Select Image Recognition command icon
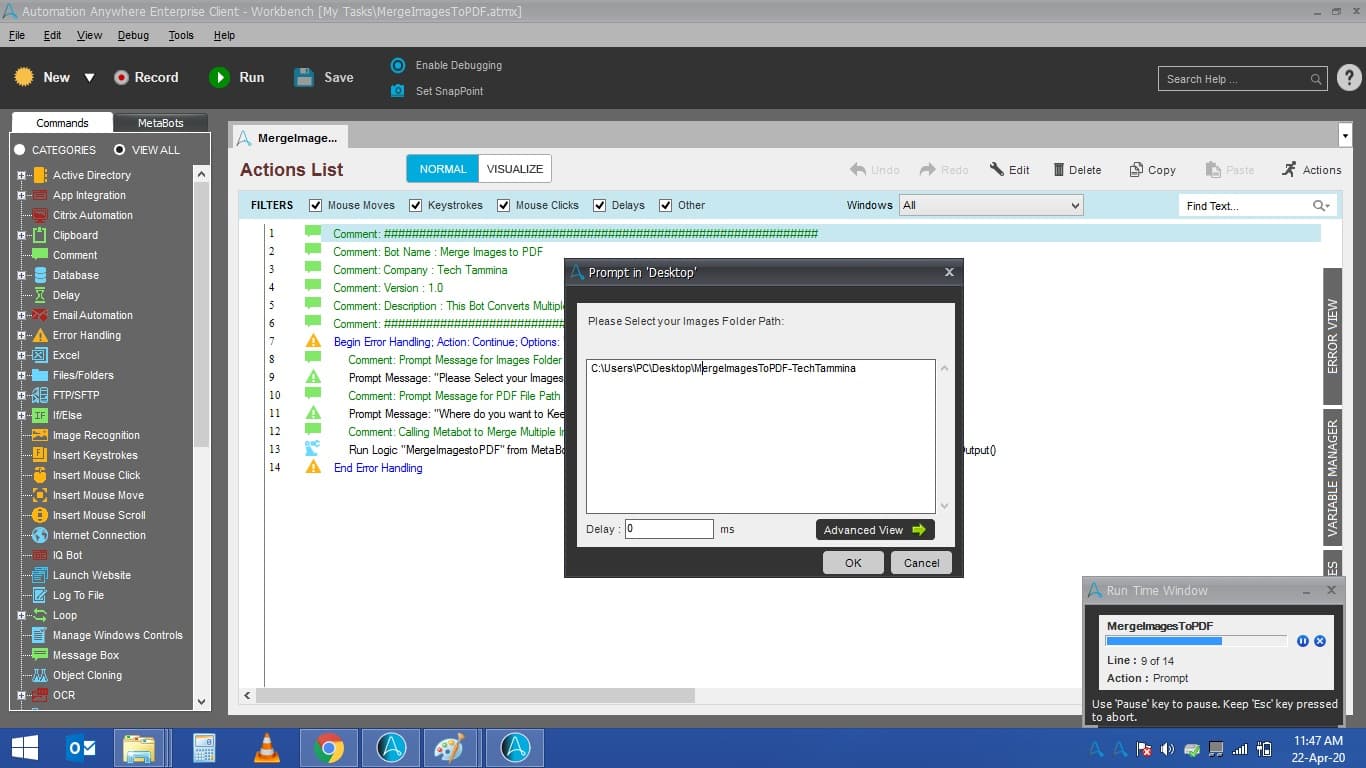 click(40, 435)
